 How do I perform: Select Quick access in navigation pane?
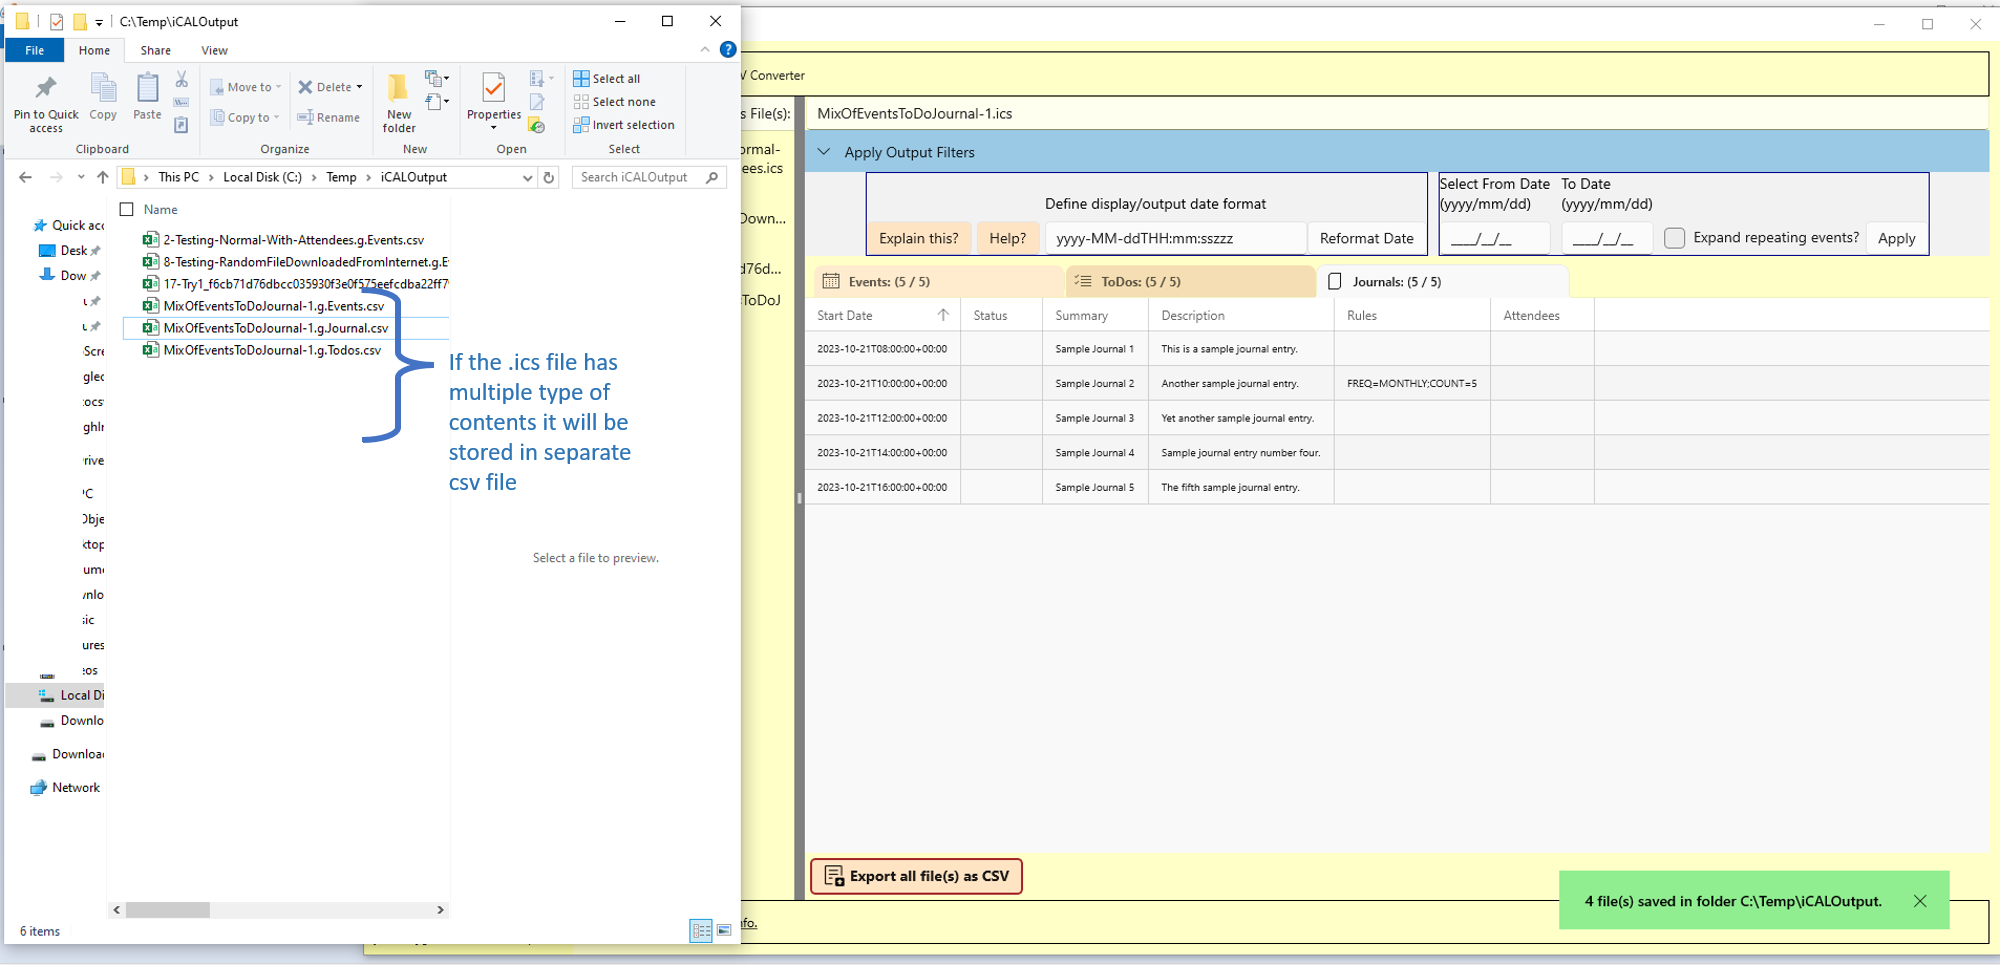click(69, 225)
